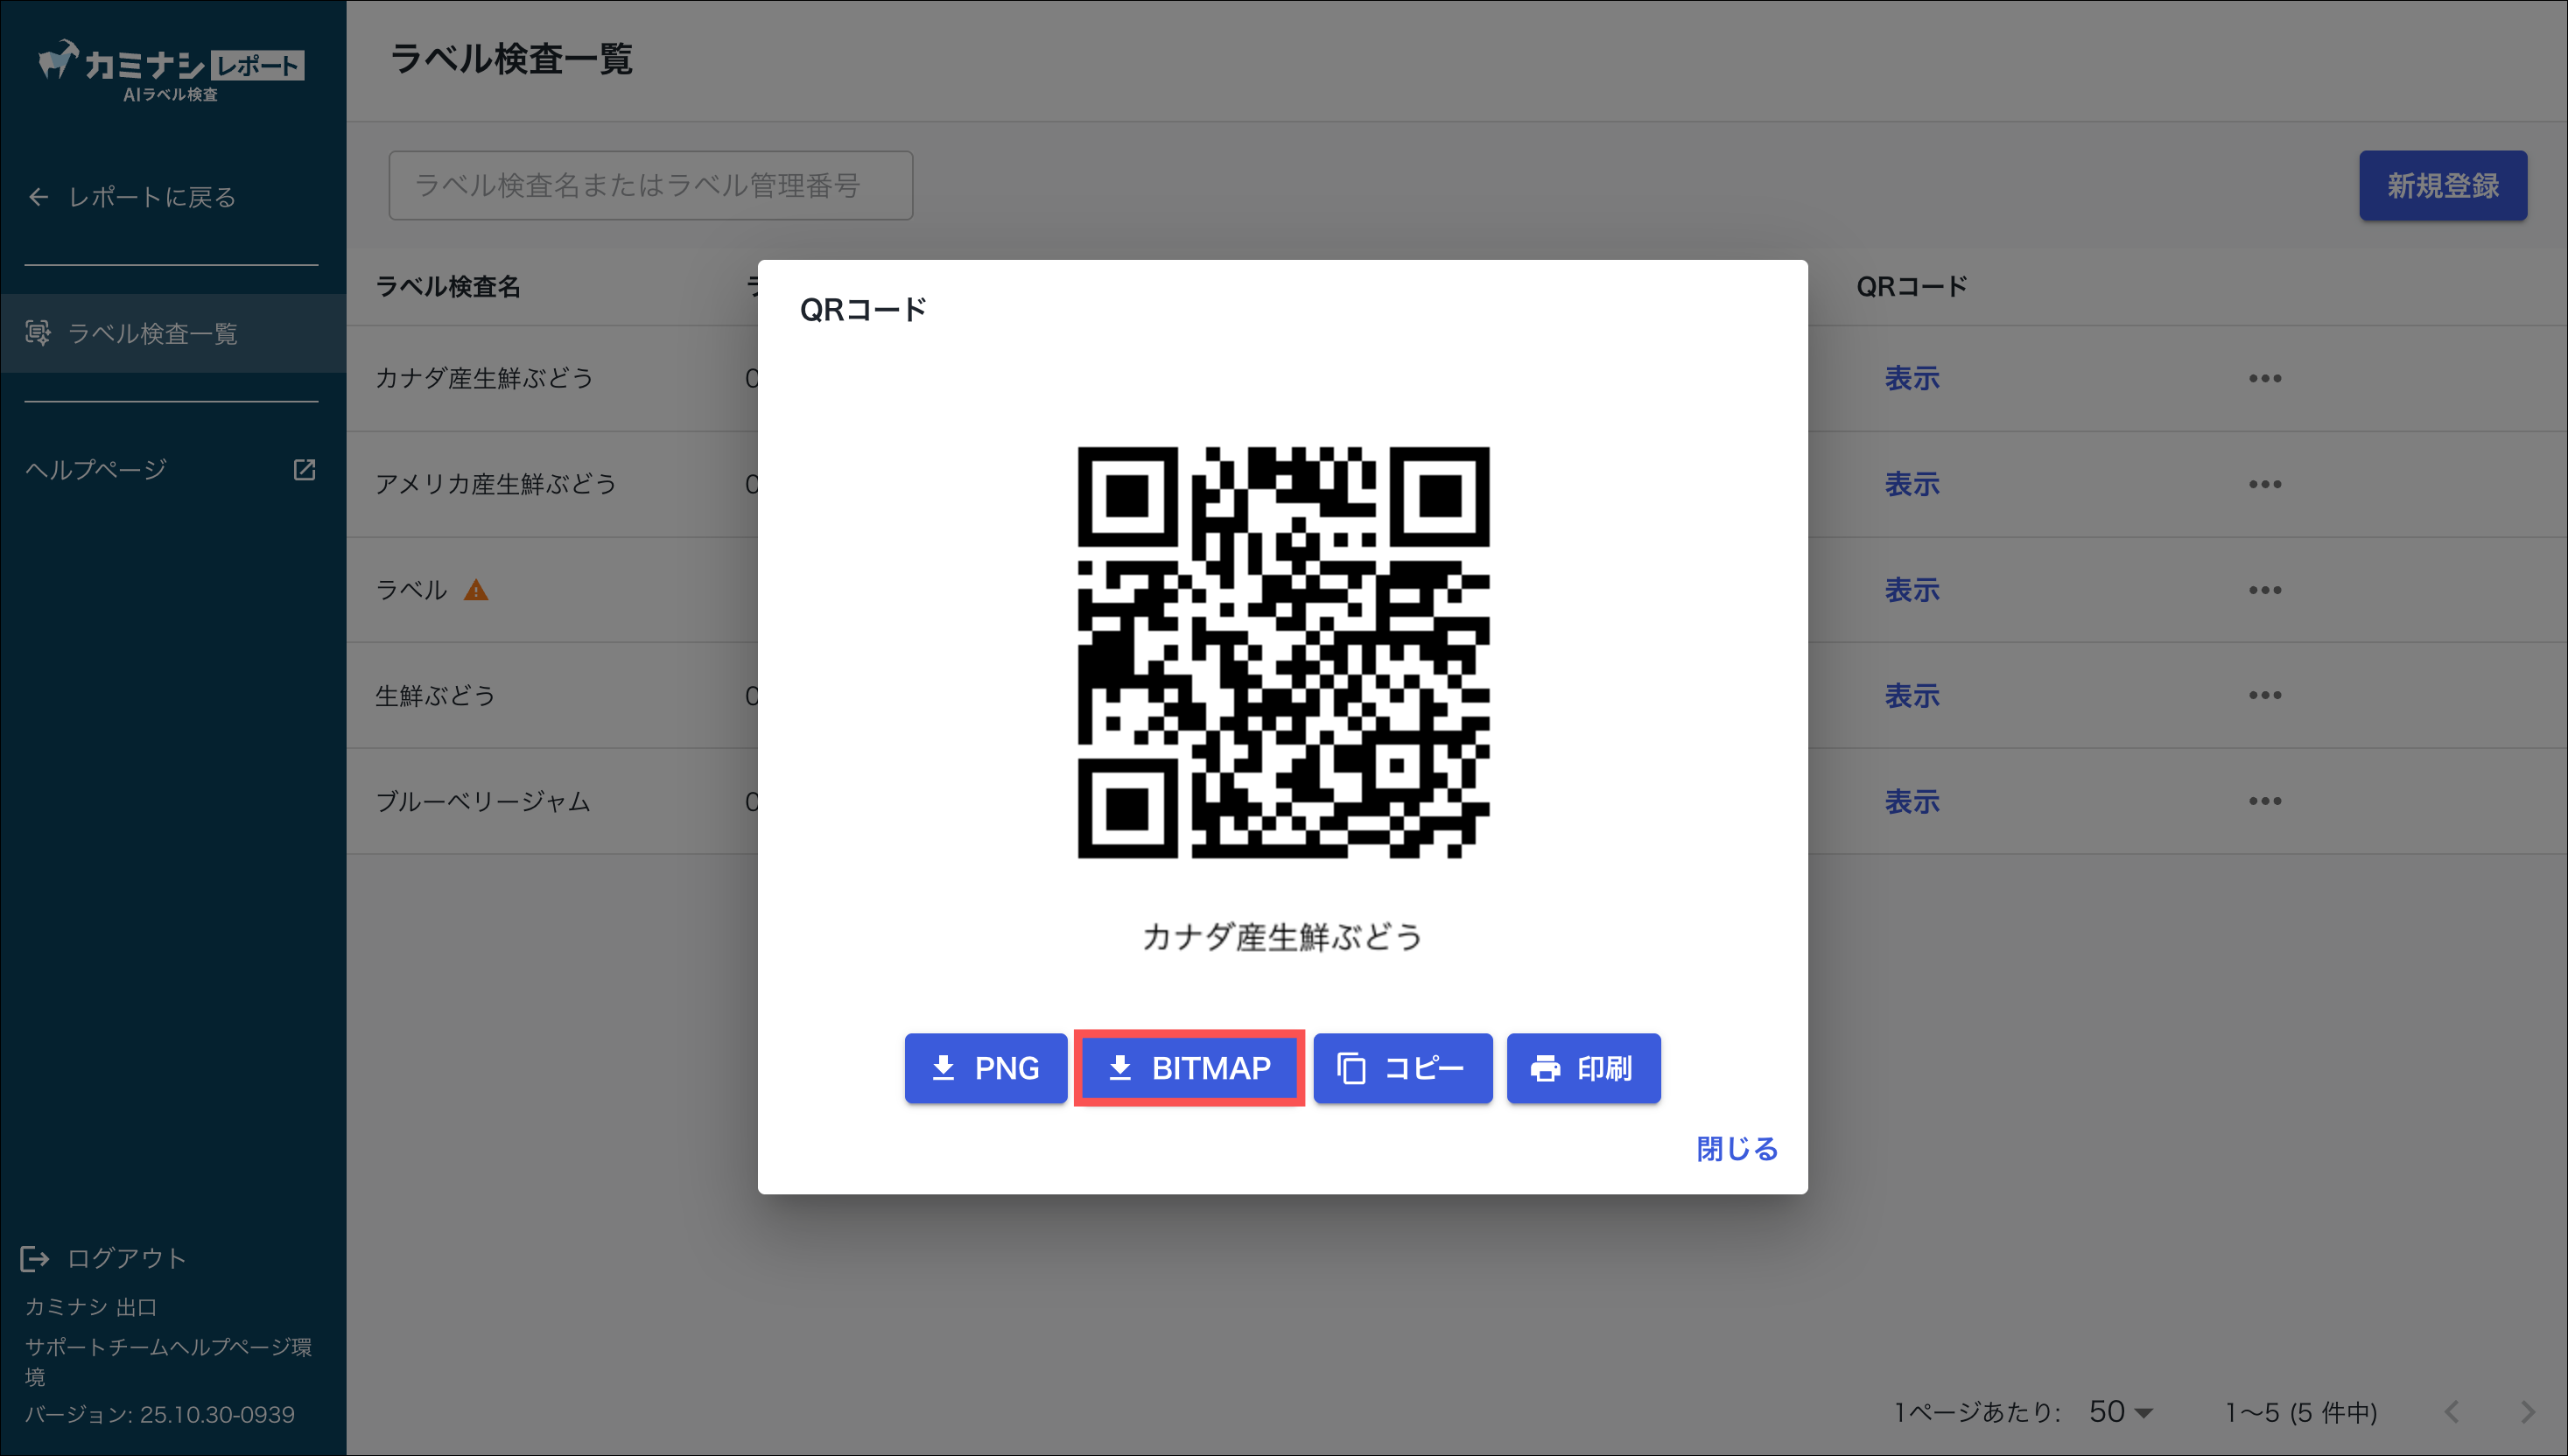Viewport: 2568px width, 1456px height.
Task: Click the カミナシ レポート logo
Action: click(x=171, y=68)
